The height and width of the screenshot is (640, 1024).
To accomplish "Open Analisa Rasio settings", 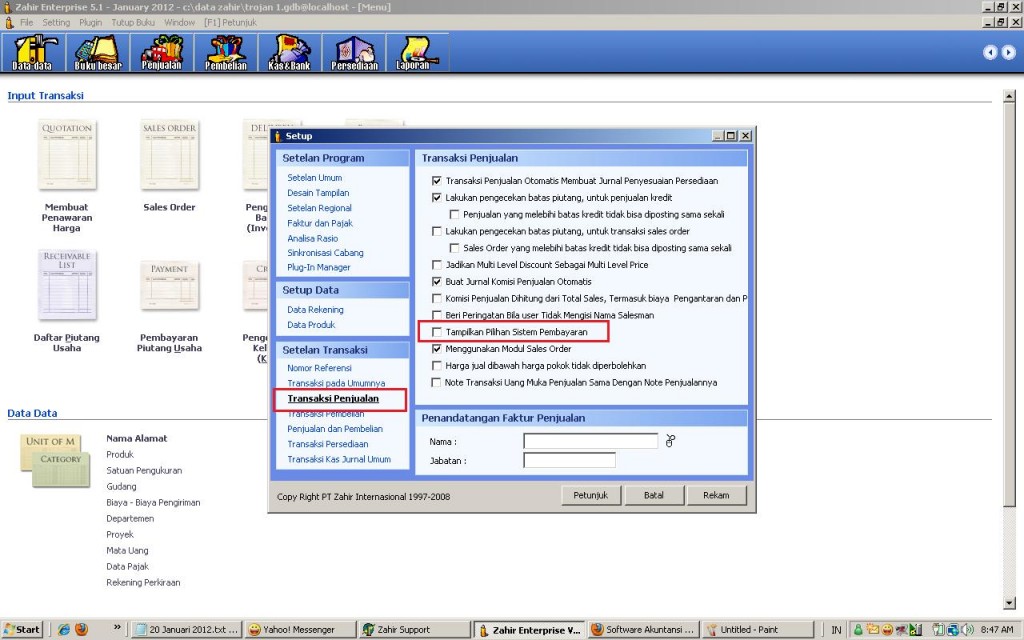I will [x=313, y=238].
